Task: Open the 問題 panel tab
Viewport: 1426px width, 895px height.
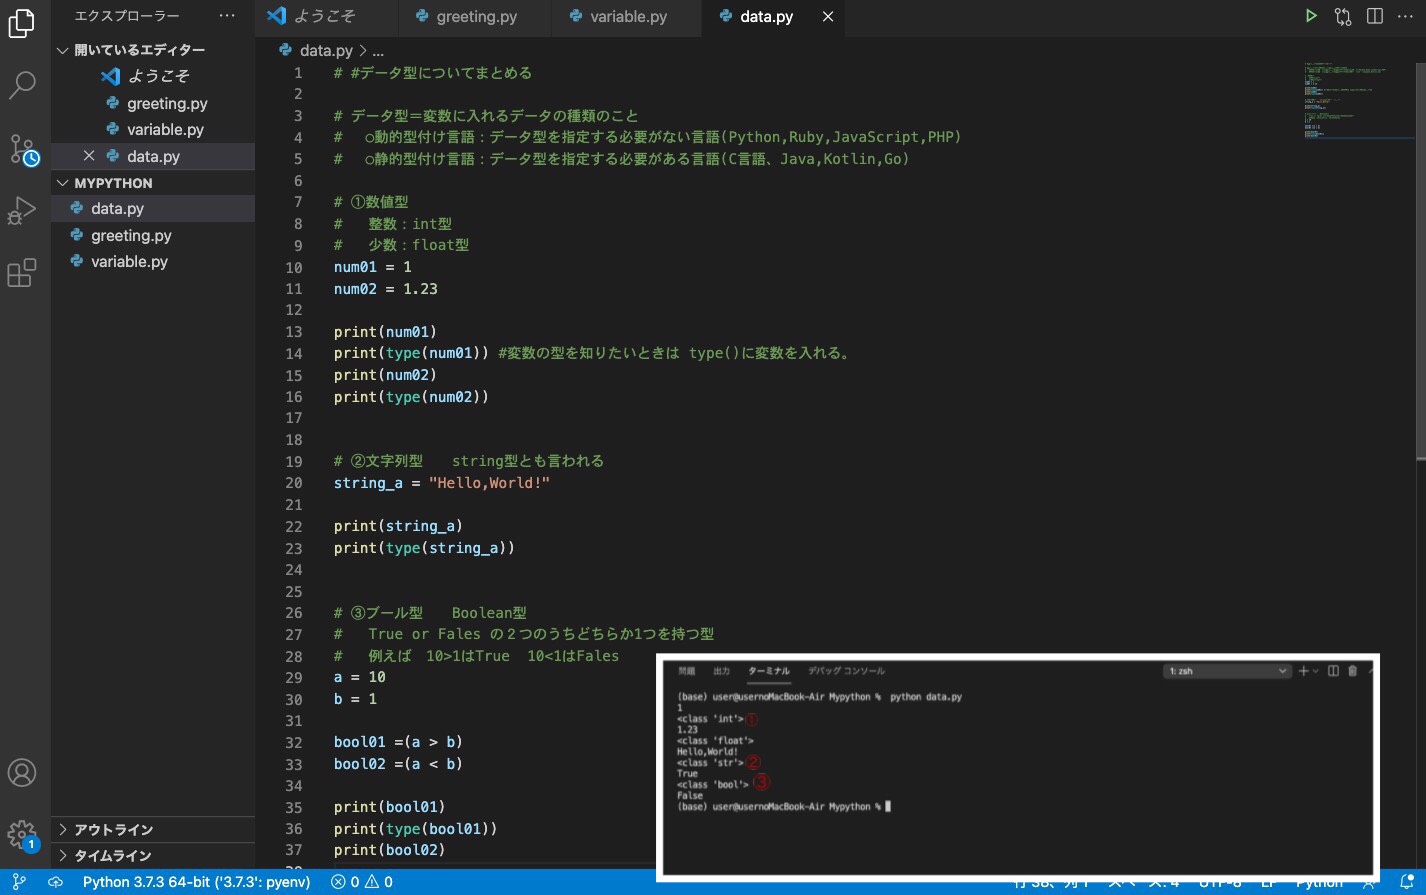Action: [687, 671]
